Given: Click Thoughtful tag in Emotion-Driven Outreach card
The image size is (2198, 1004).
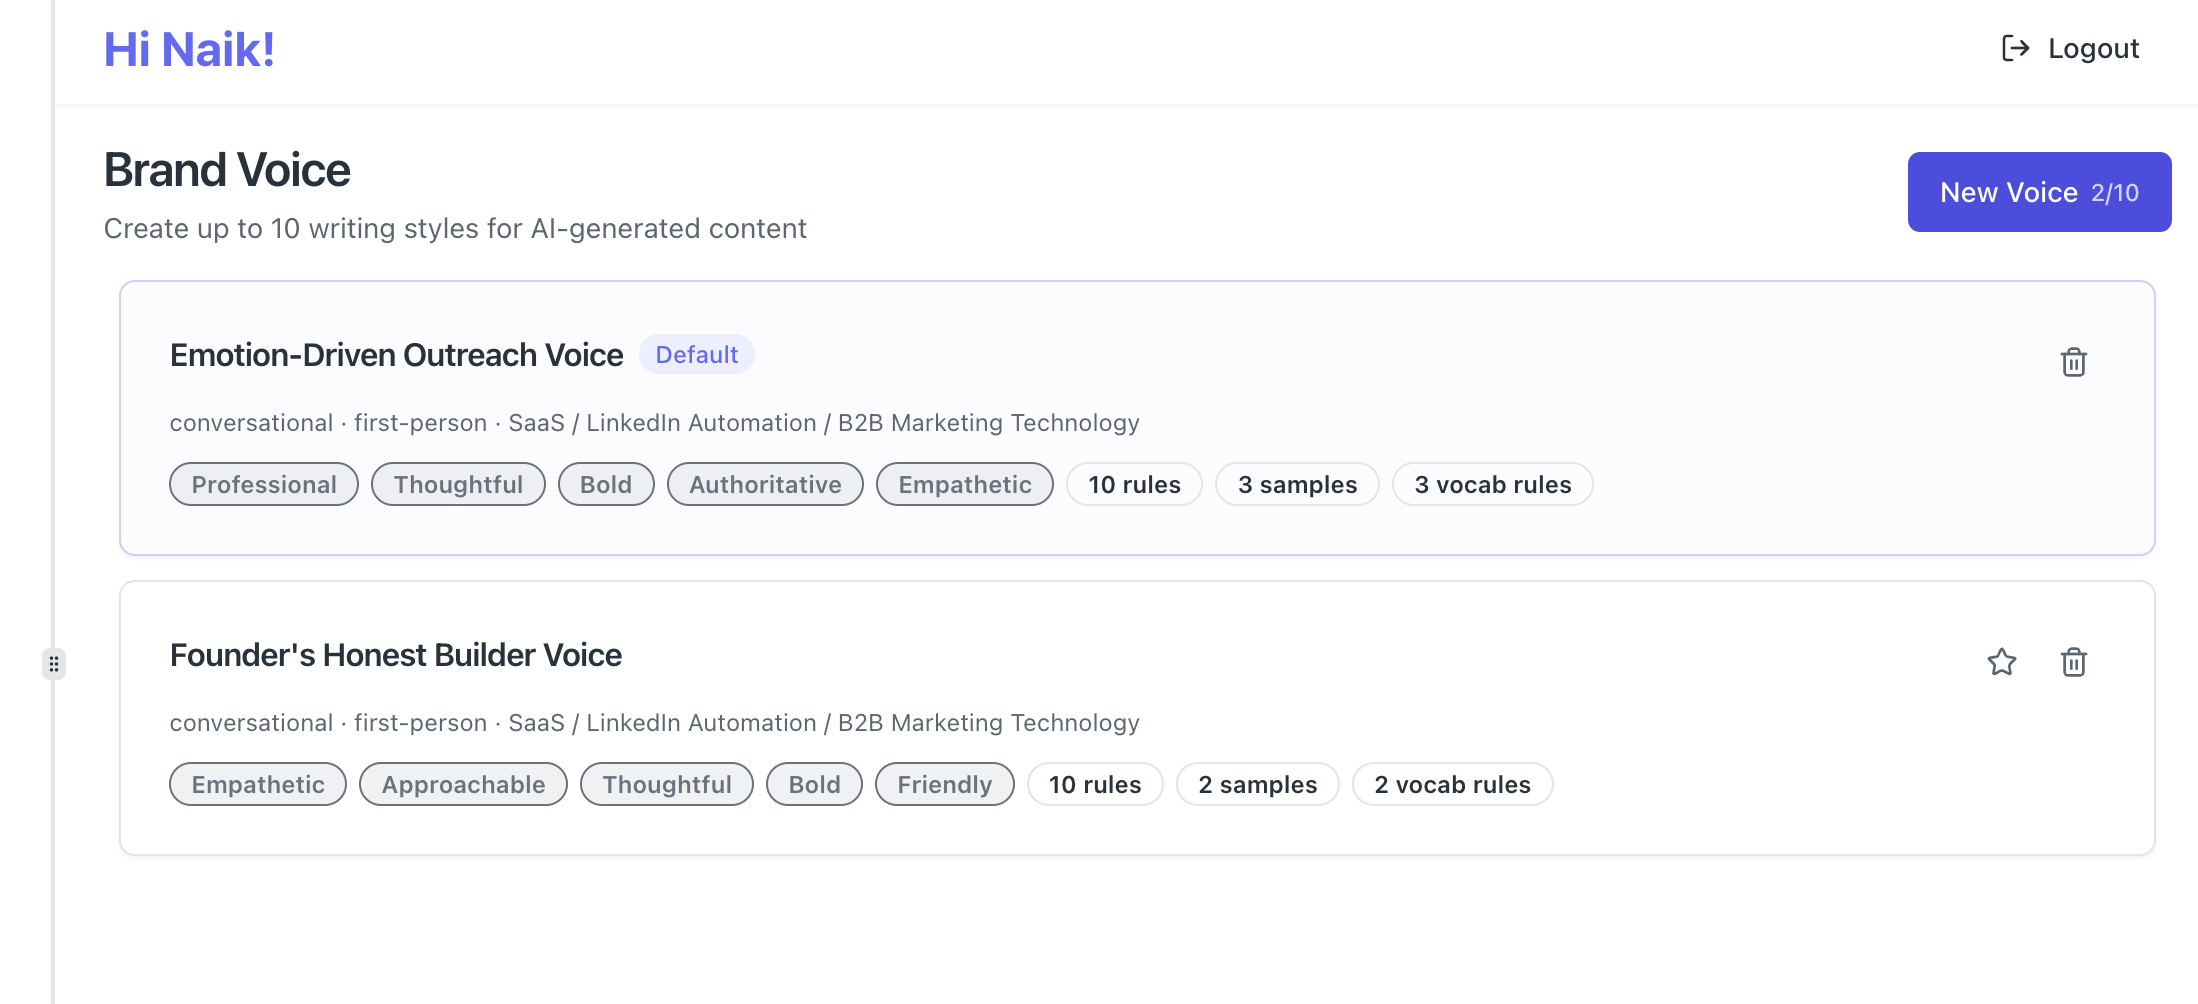Looking at the screenshot, I should tap(458, 484).
